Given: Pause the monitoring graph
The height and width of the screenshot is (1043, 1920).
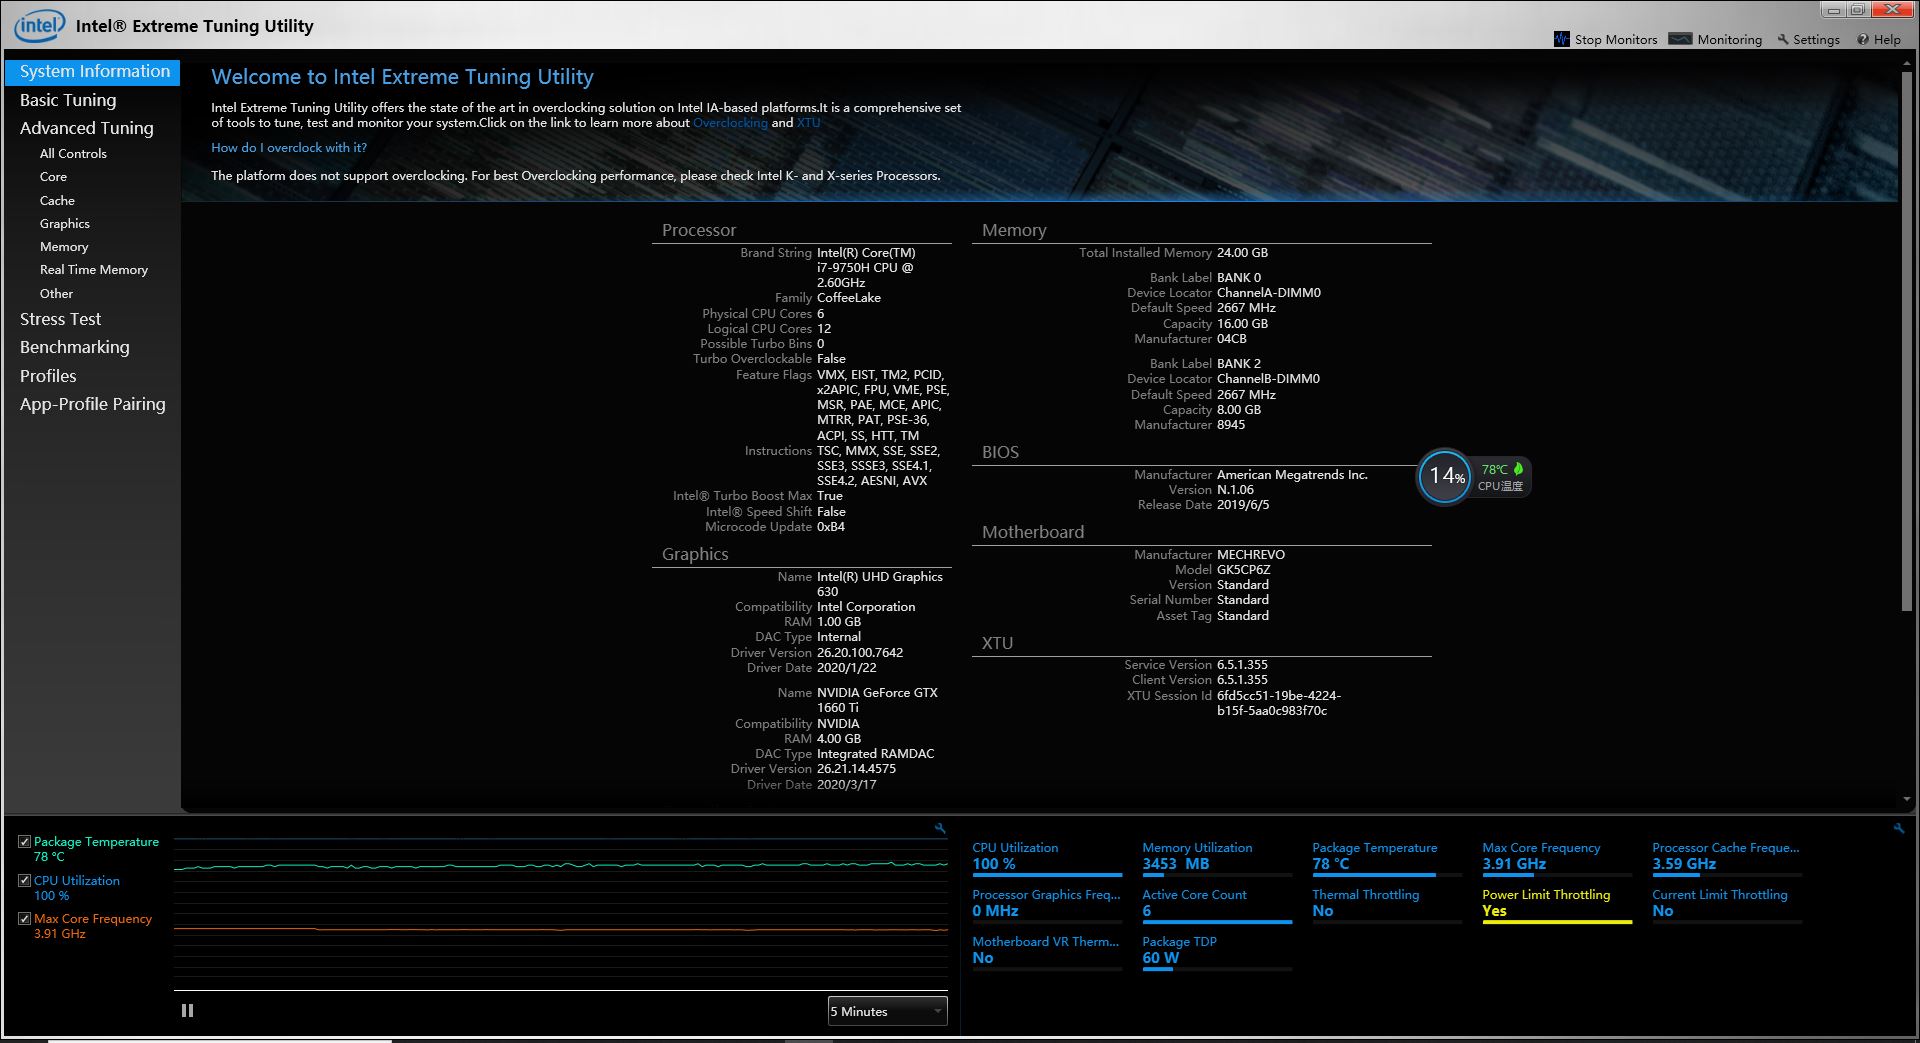Looking at the screenshot, I should [x=187, y=1011].
